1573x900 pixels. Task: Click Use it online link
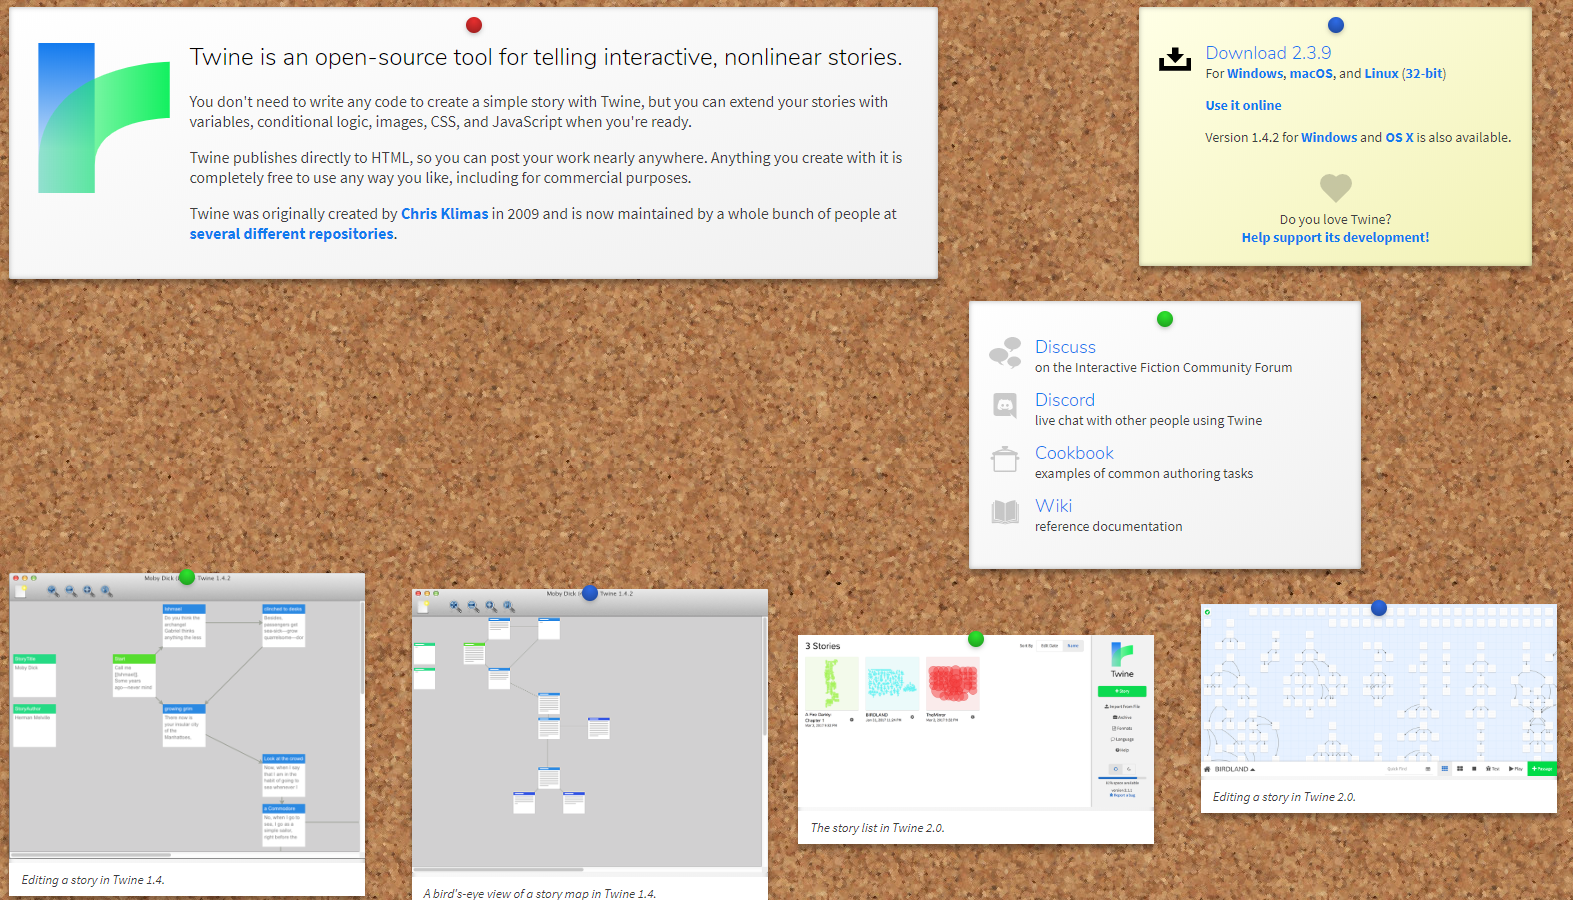click(1243, 106)
